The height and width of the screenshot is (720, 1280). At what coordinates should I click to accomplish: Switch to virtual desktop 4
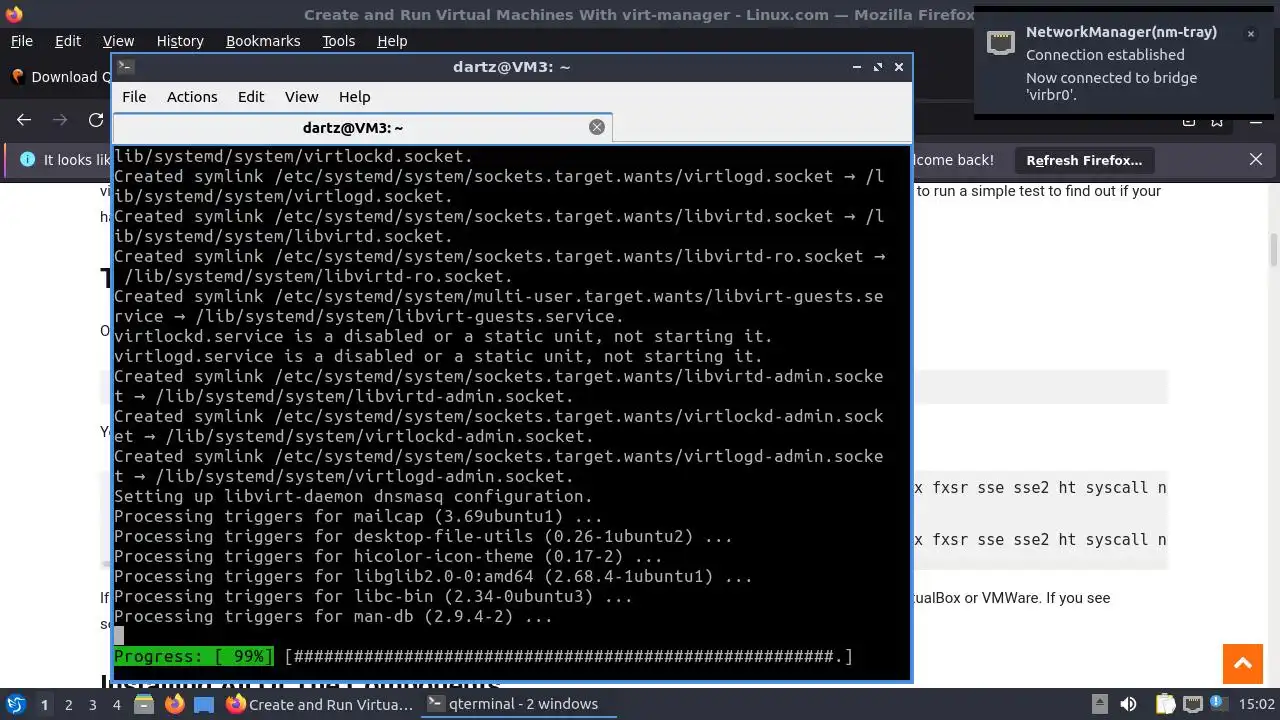pos(116,704)
